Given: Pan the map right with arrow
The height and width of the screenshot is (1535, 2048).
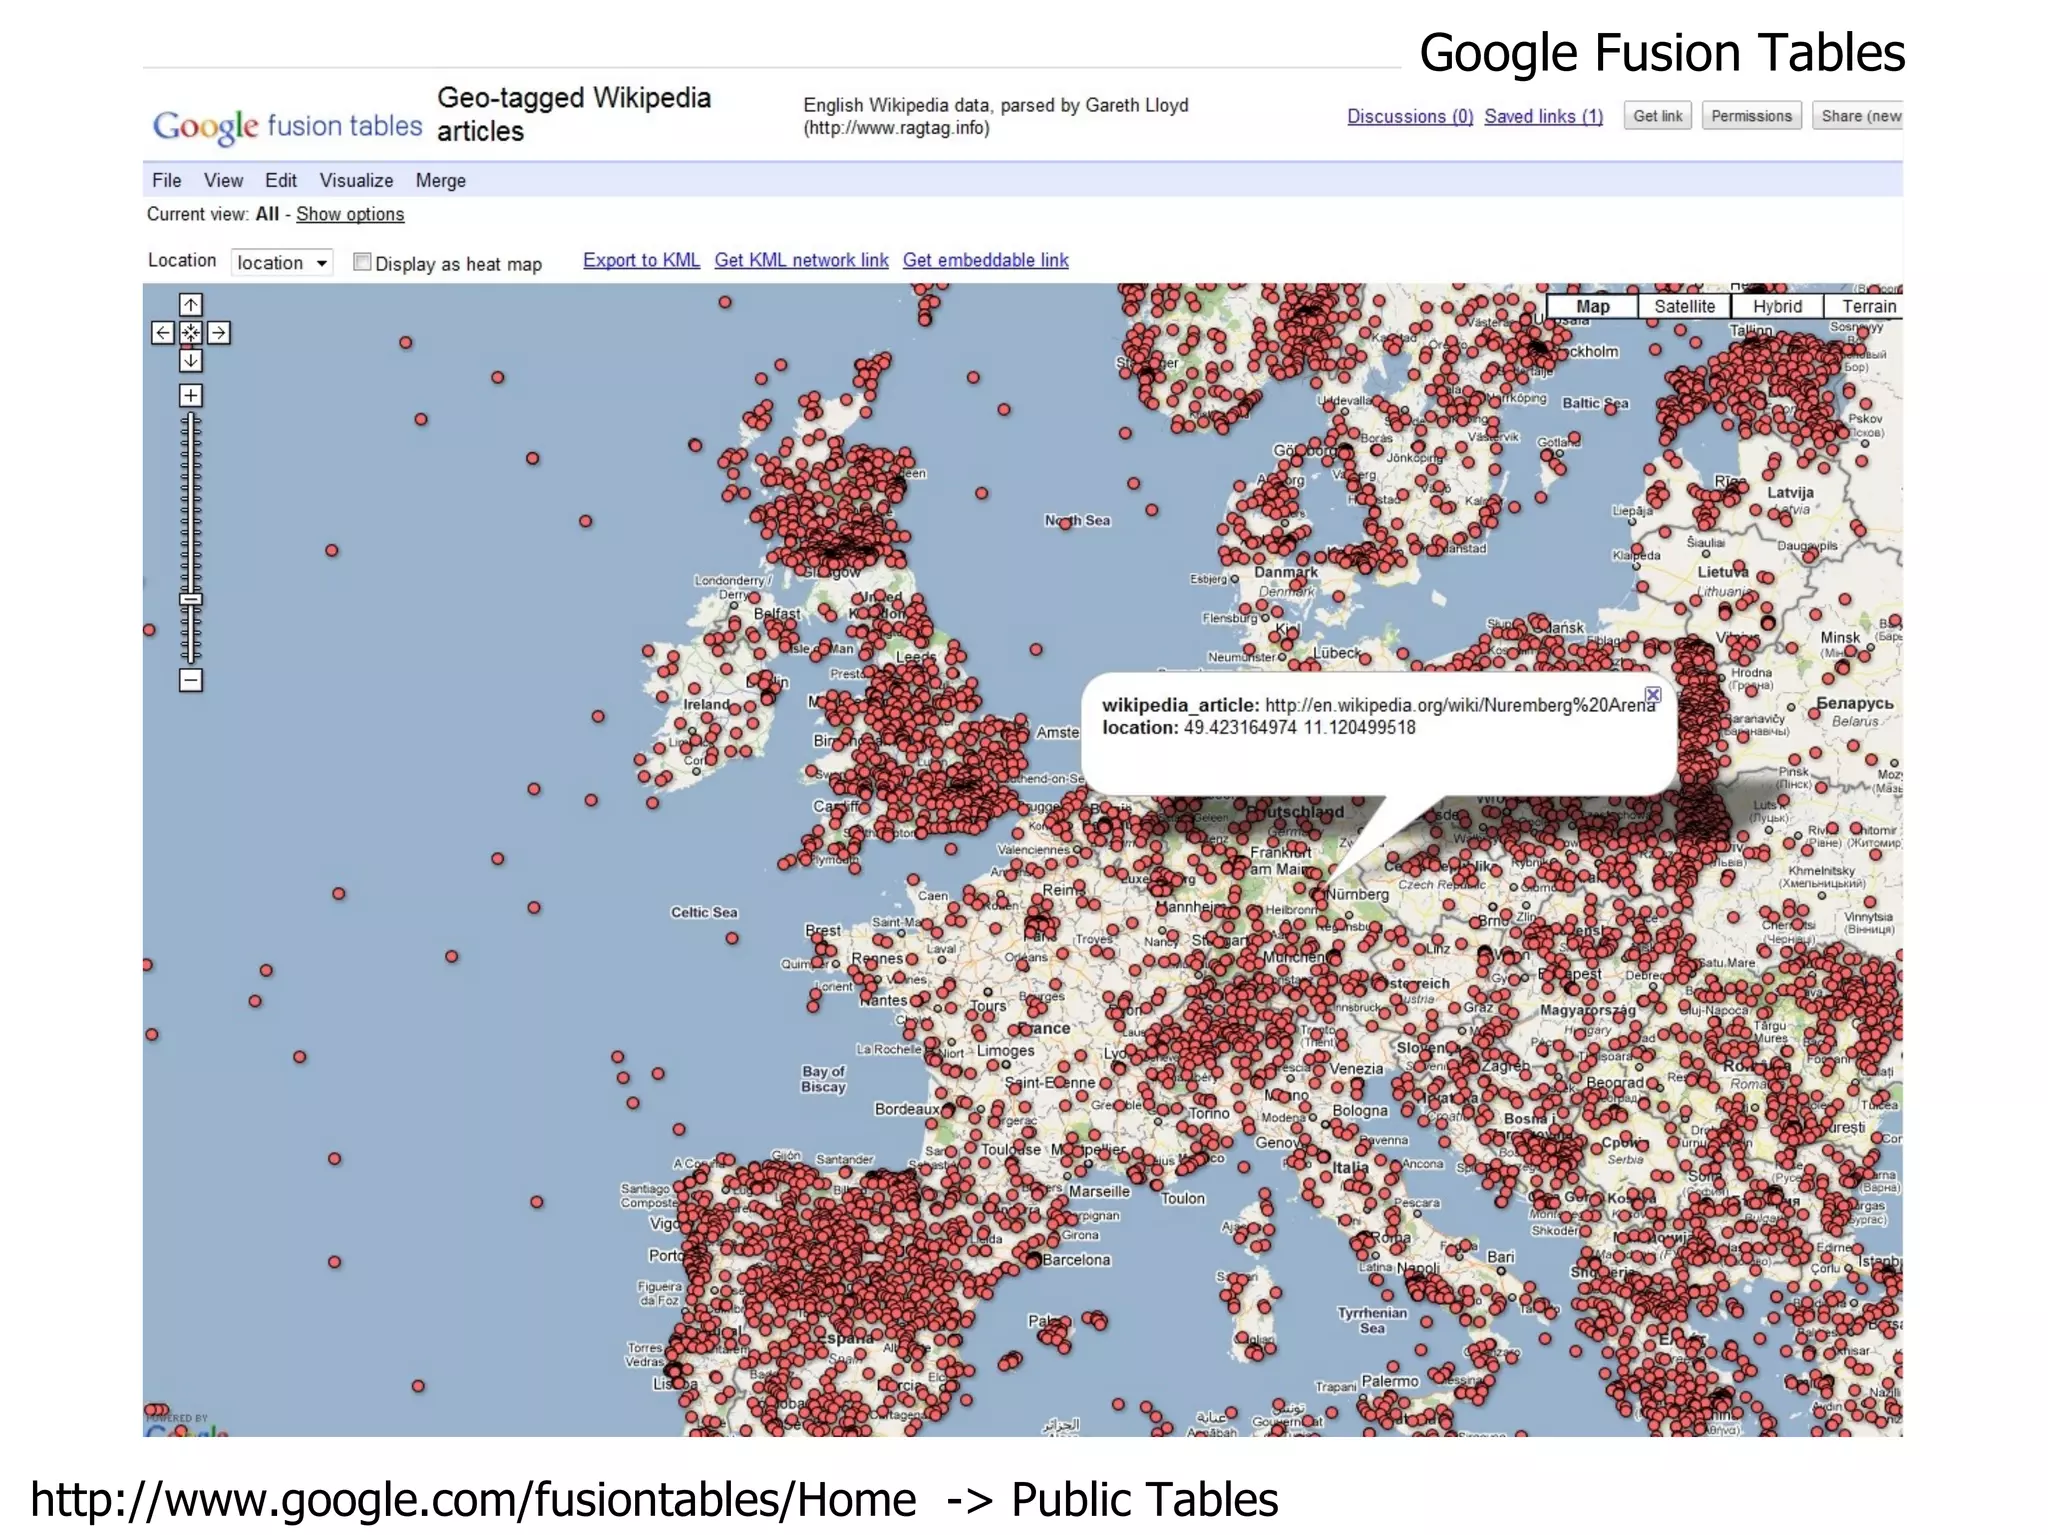Looking at the screenshot, I should pos(219,333).
